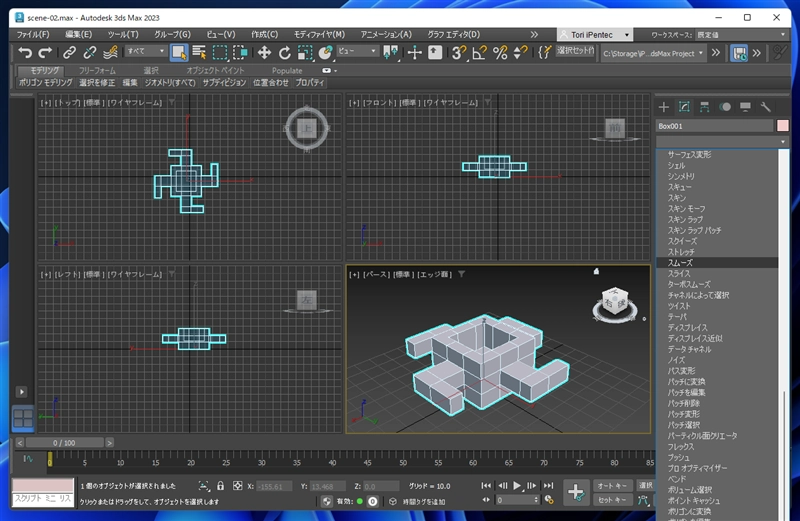
Task: Toggle the Percent Snap button
Action: click(x=500, y=52)
